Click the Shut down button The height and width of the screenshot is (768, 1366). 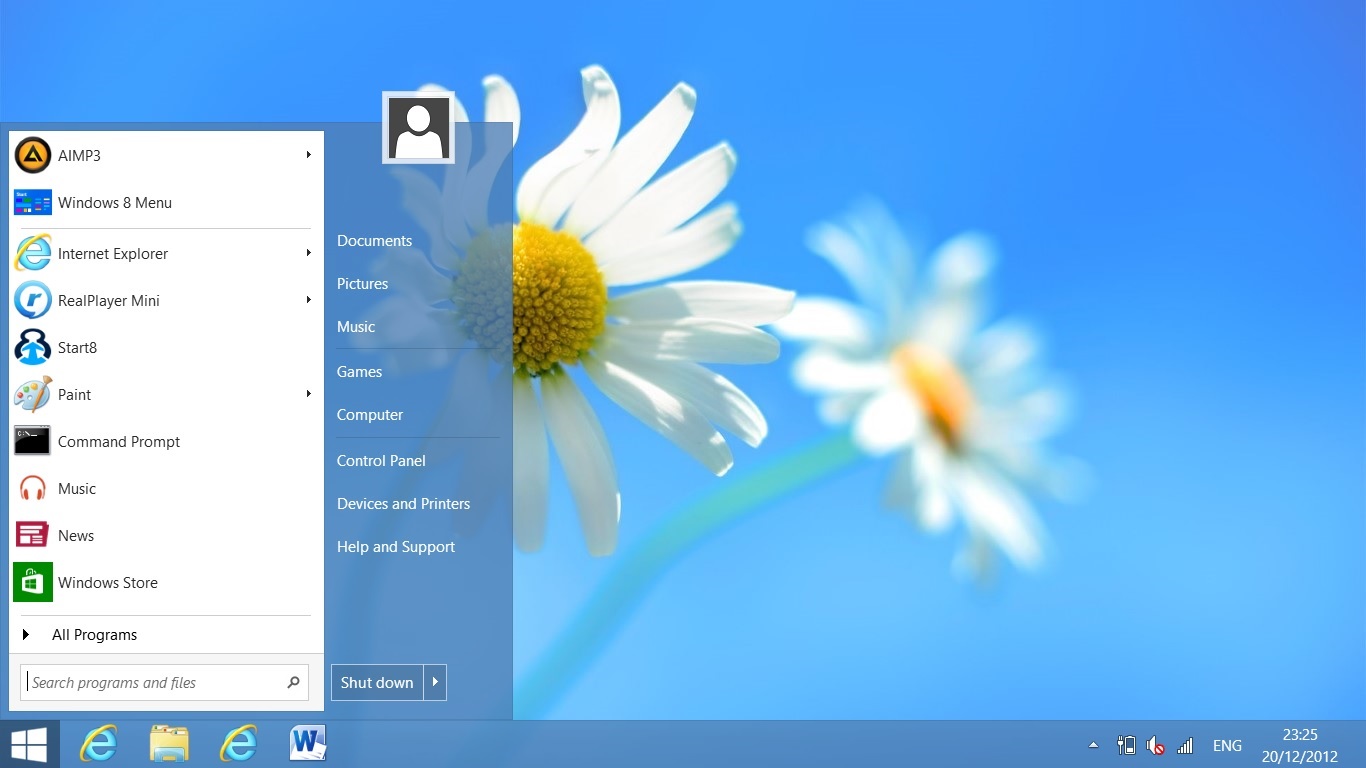coord(377,682)
